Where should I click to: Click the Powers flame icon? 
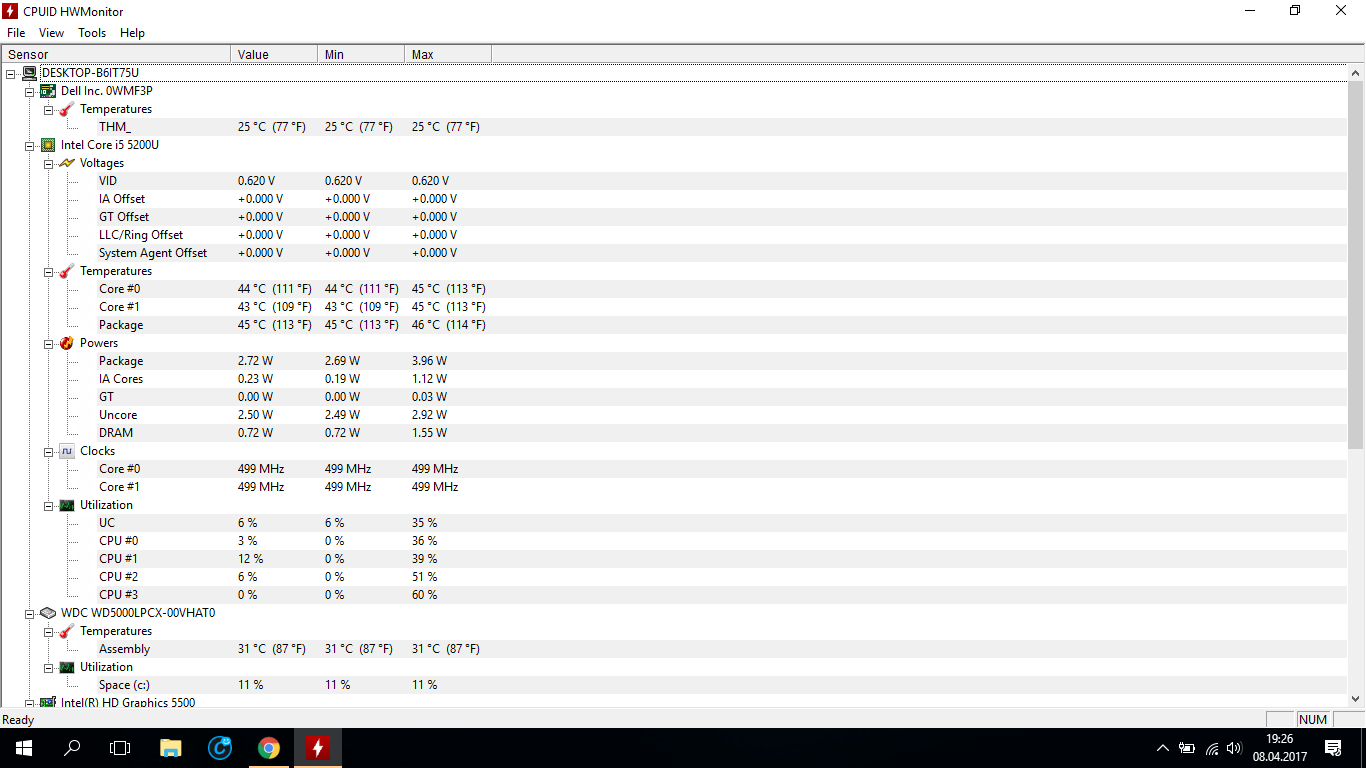(x=67, y=343)
